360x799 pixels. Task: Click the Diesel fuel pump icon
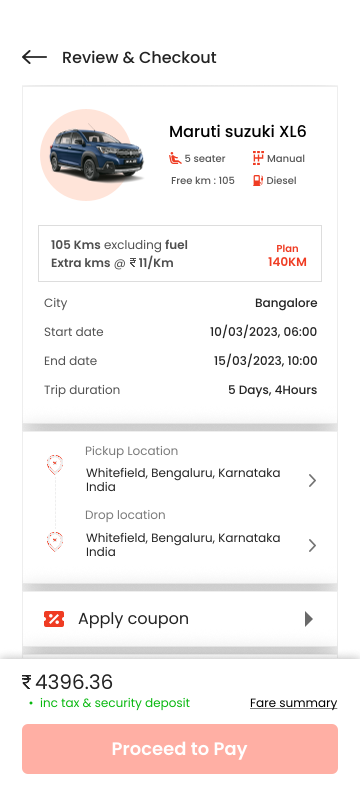[x=258, y=180]
